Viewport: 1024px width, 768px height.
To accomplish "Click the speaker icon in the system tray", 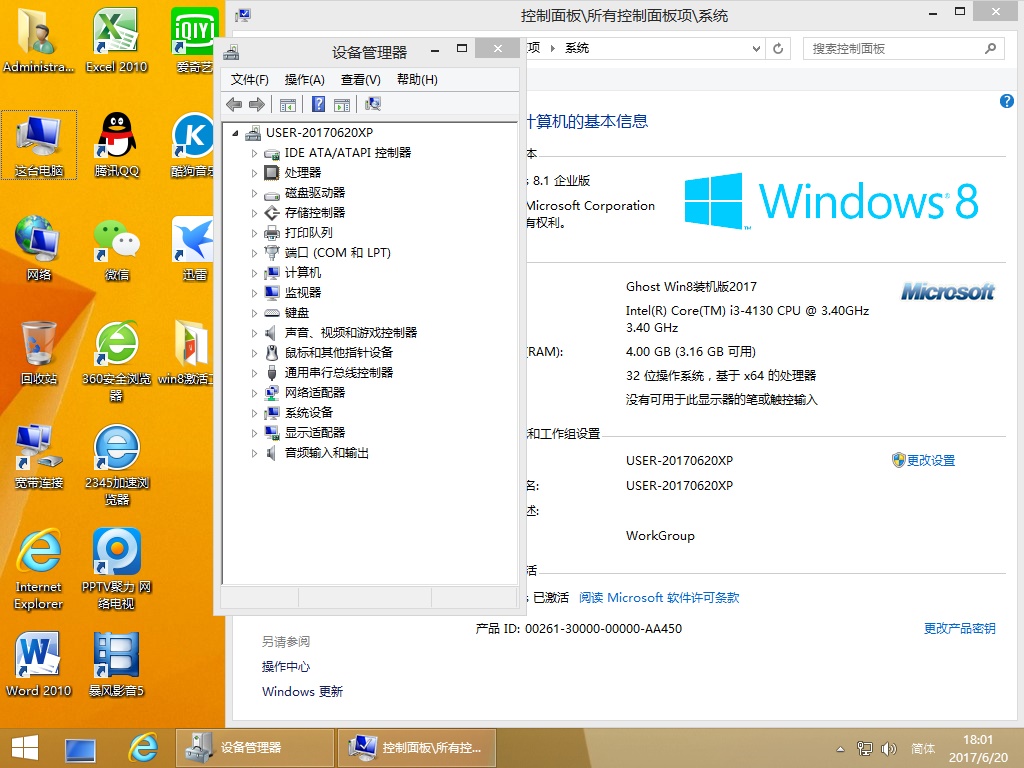I will [x=889, y=748].
